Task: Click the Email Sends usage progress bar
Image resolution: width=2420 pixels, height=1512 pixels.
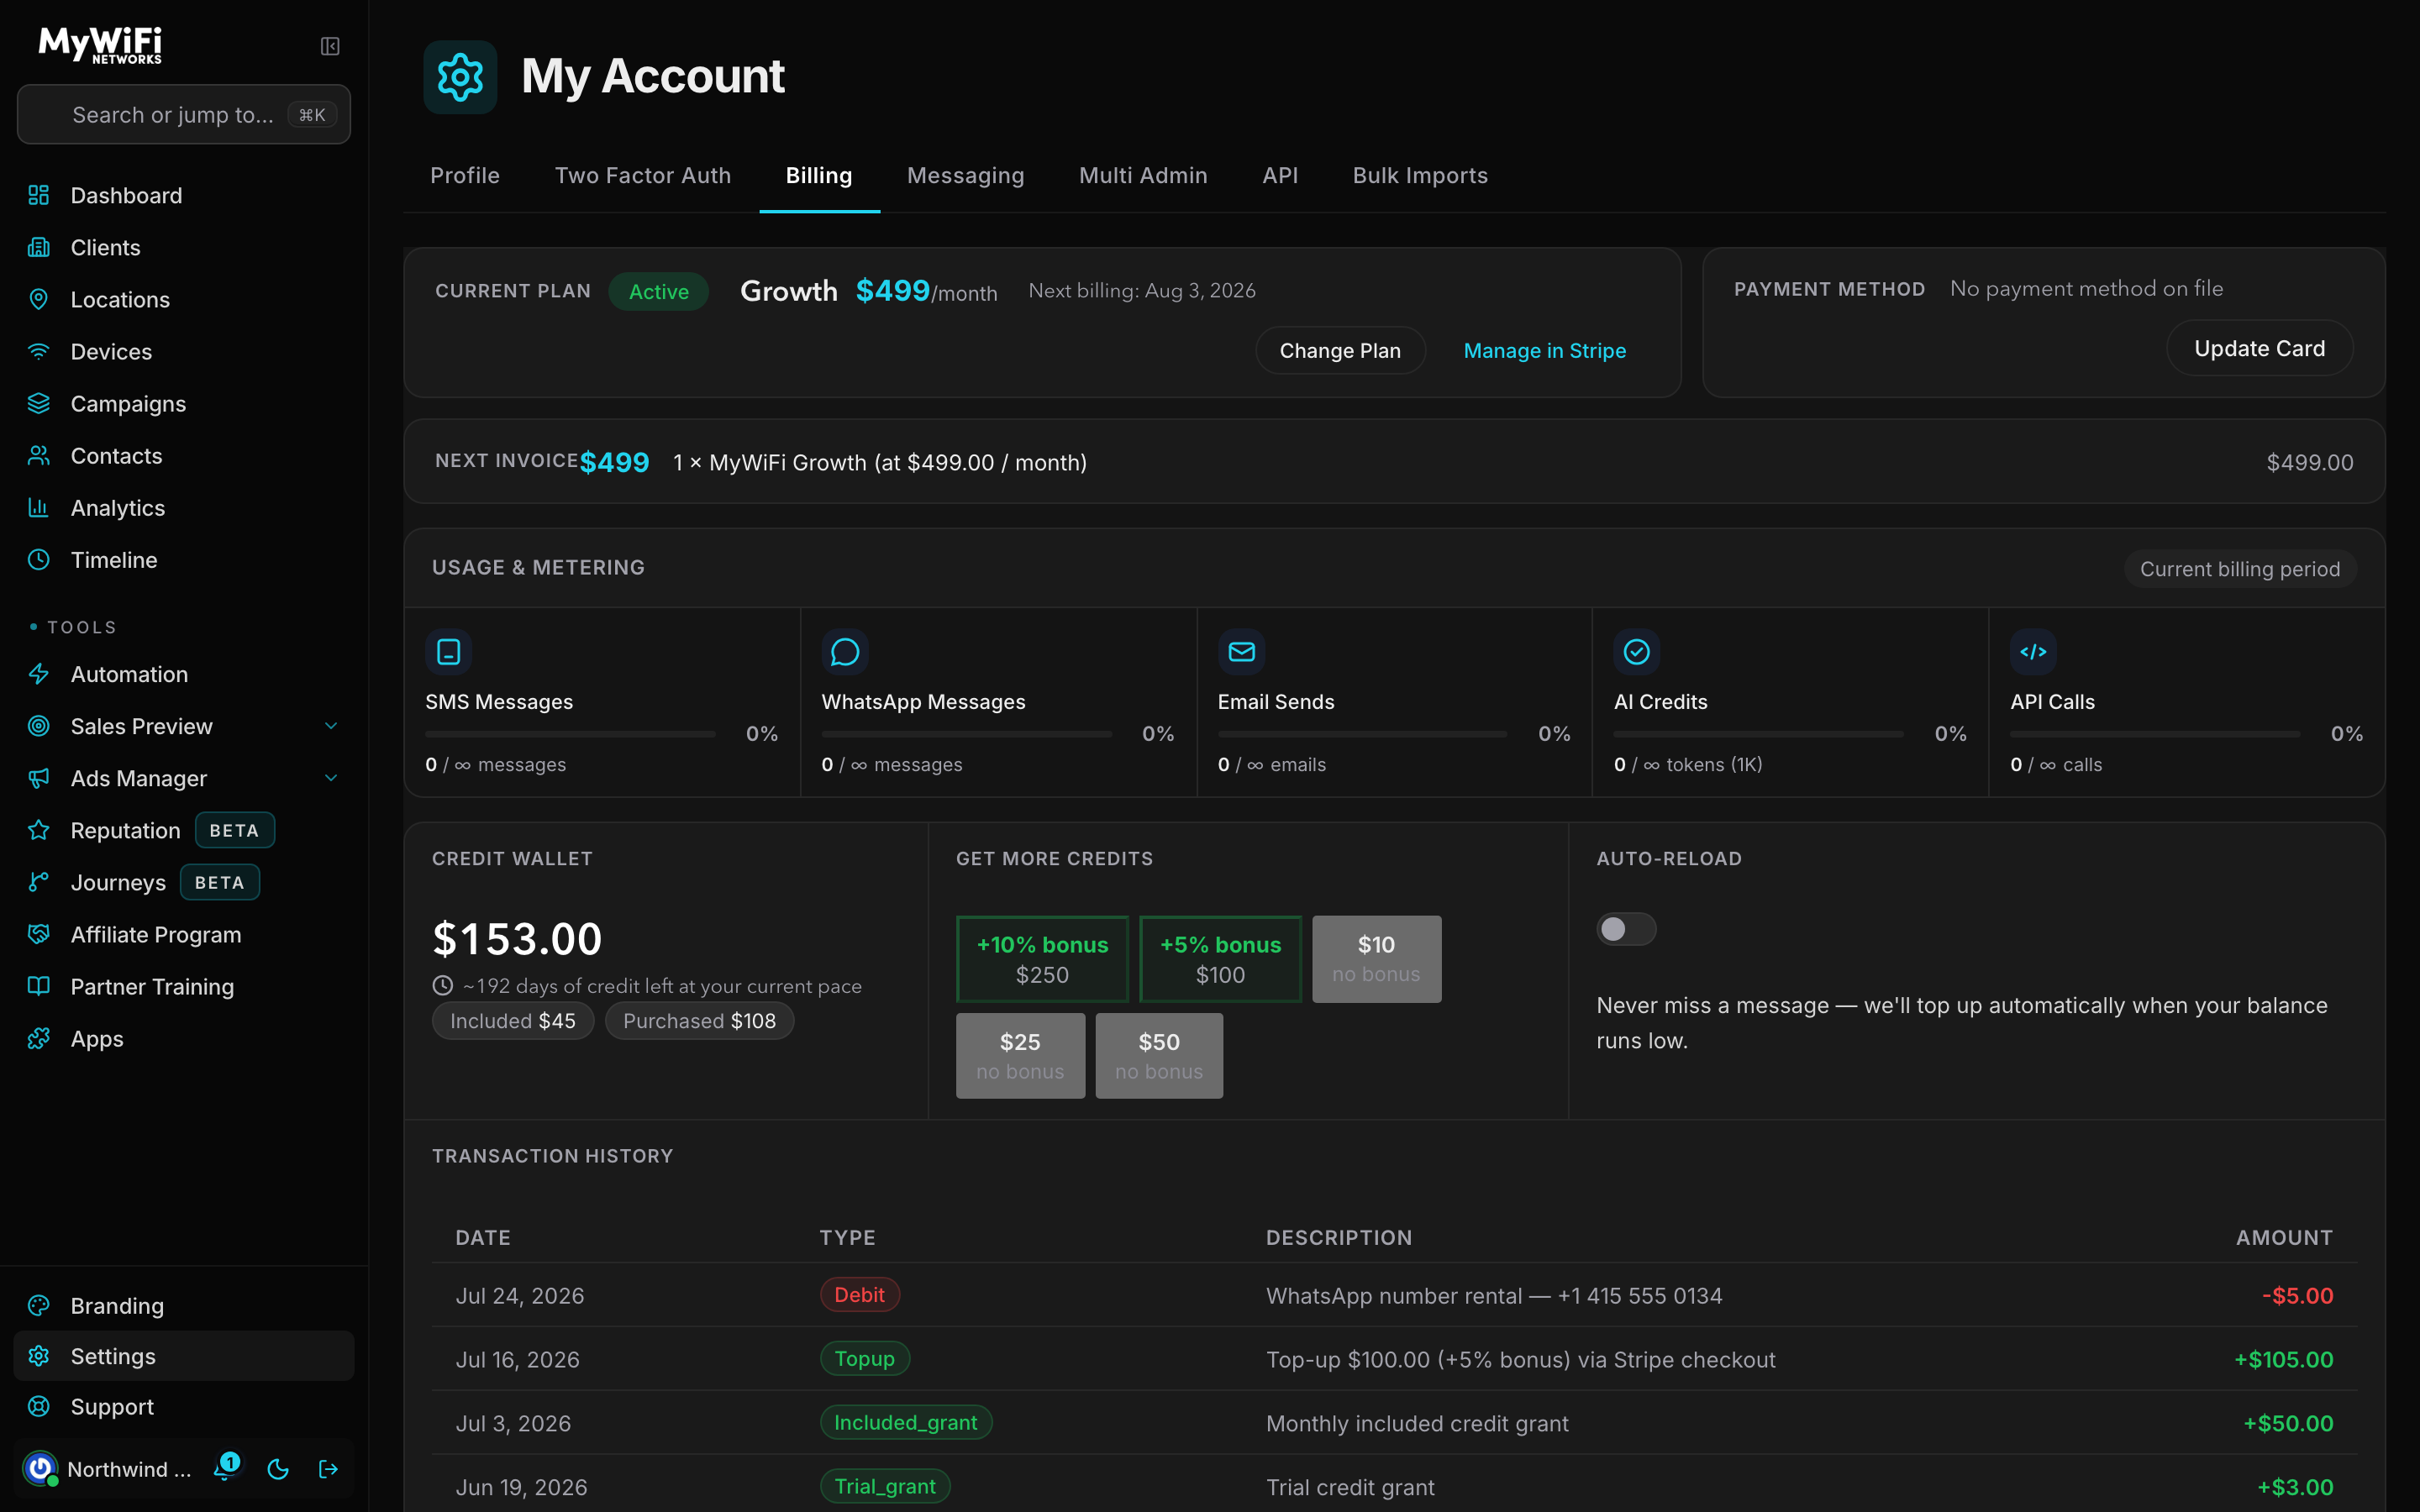Action: click(x=1362, y=734)
